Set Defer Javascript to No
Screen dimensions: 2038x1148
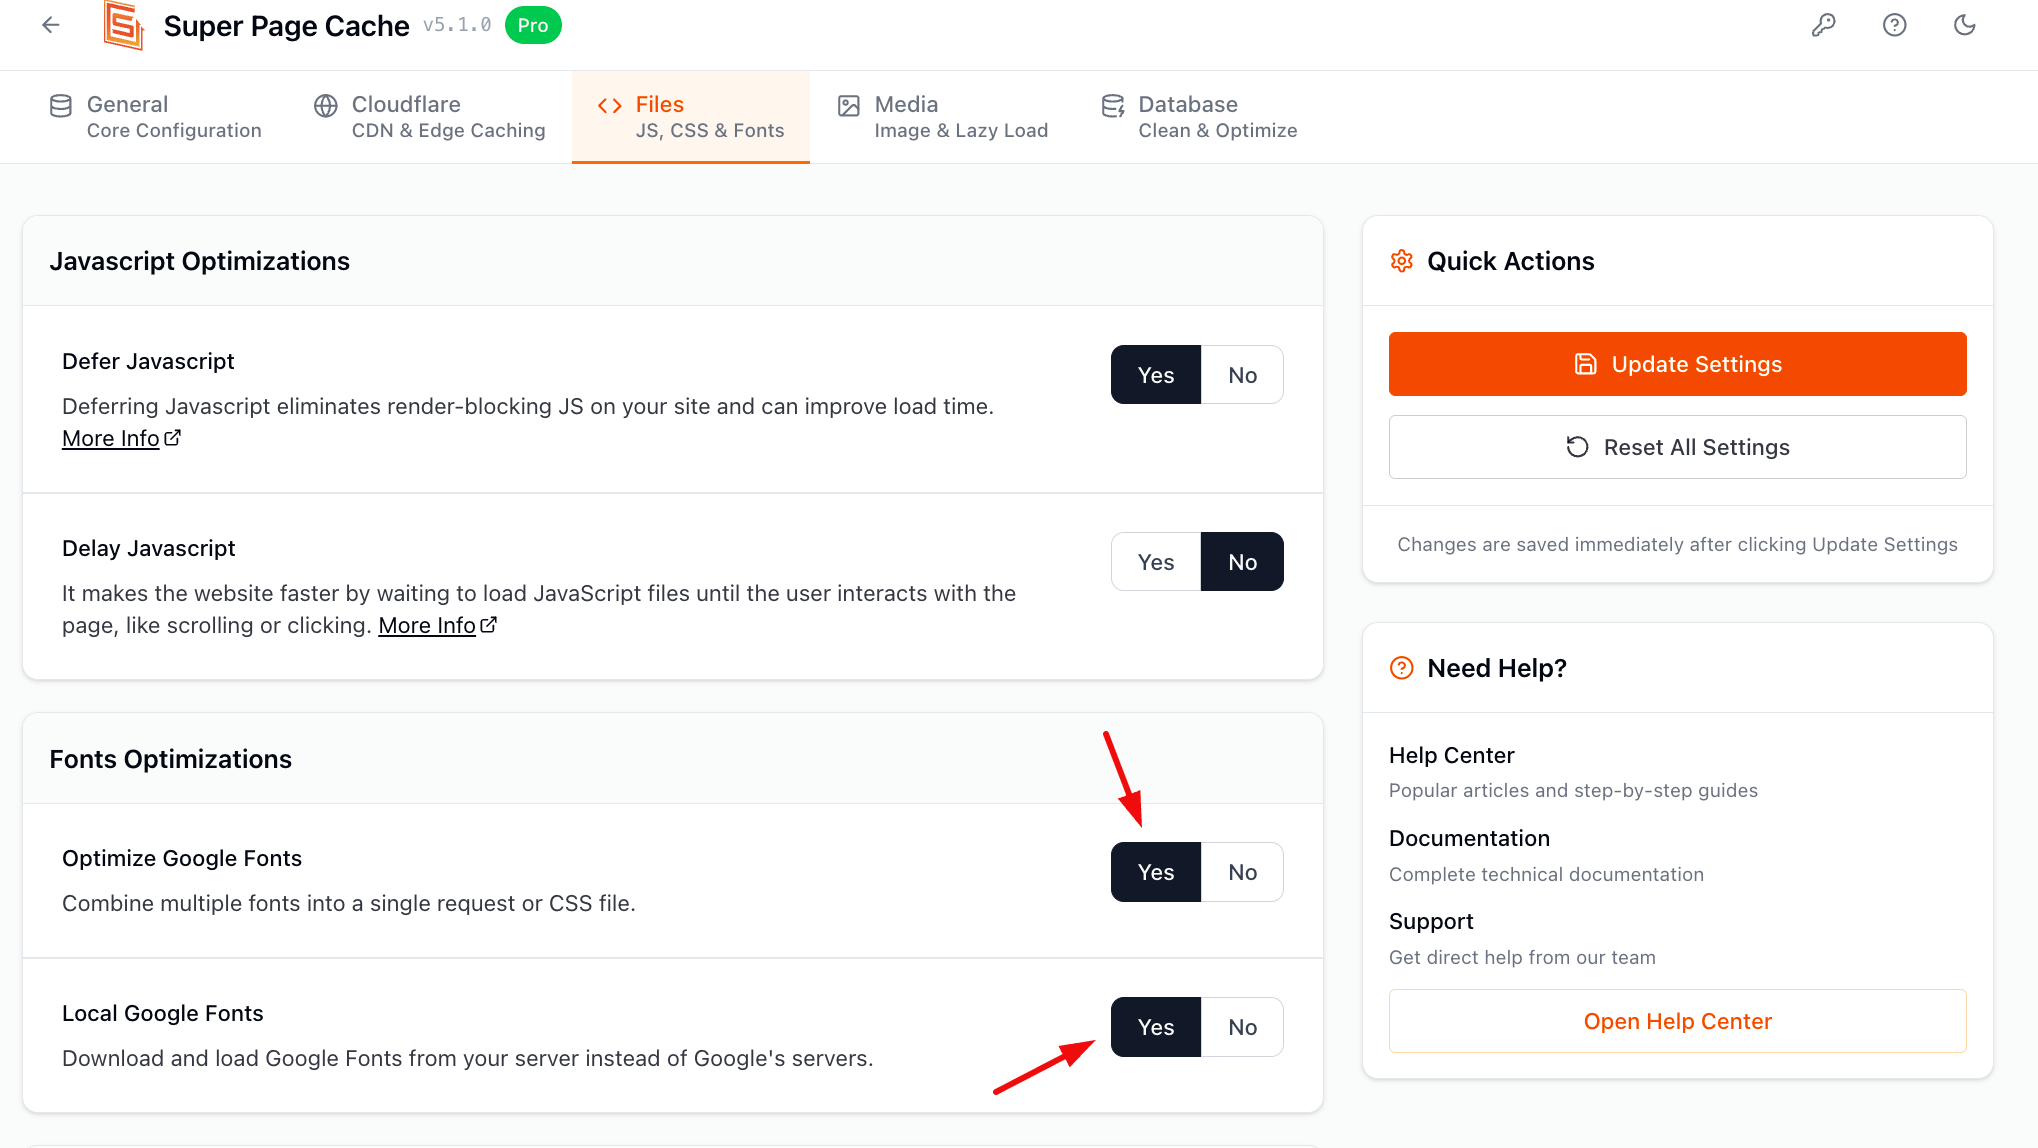point(1242,375)
